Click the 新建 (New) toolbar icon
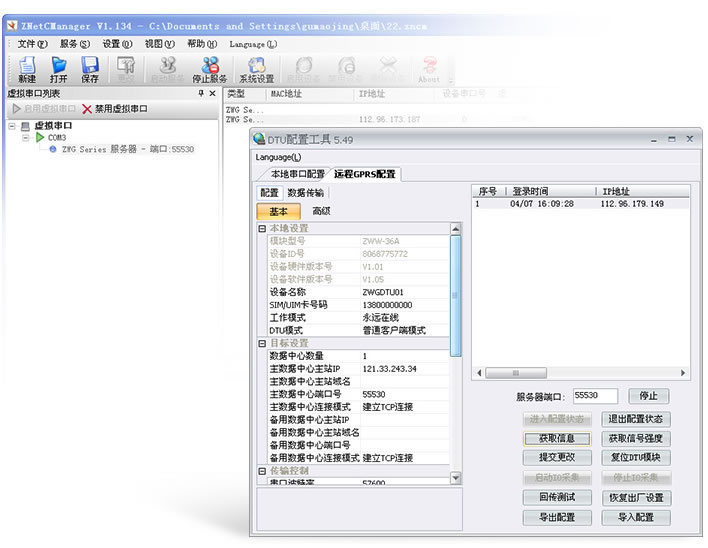This screenshot has width=708, height=548. point(27,66)
